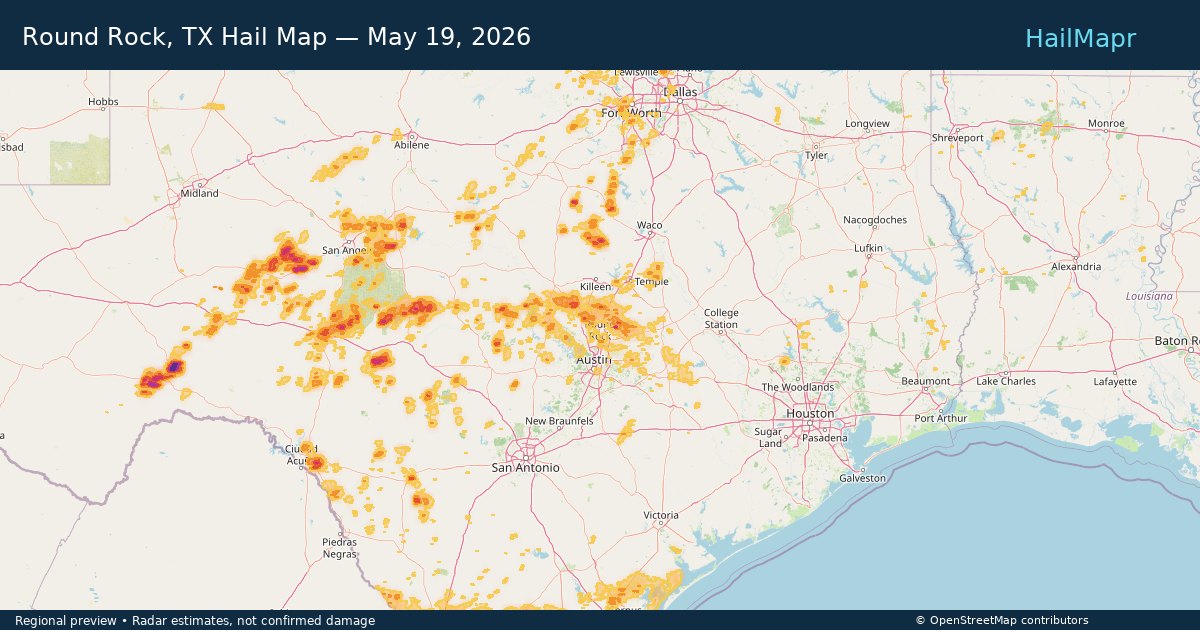The width and height of the screenshot is (1200, 630).
Task: Click the Fort Worth city label
Action: pos(631,113)
